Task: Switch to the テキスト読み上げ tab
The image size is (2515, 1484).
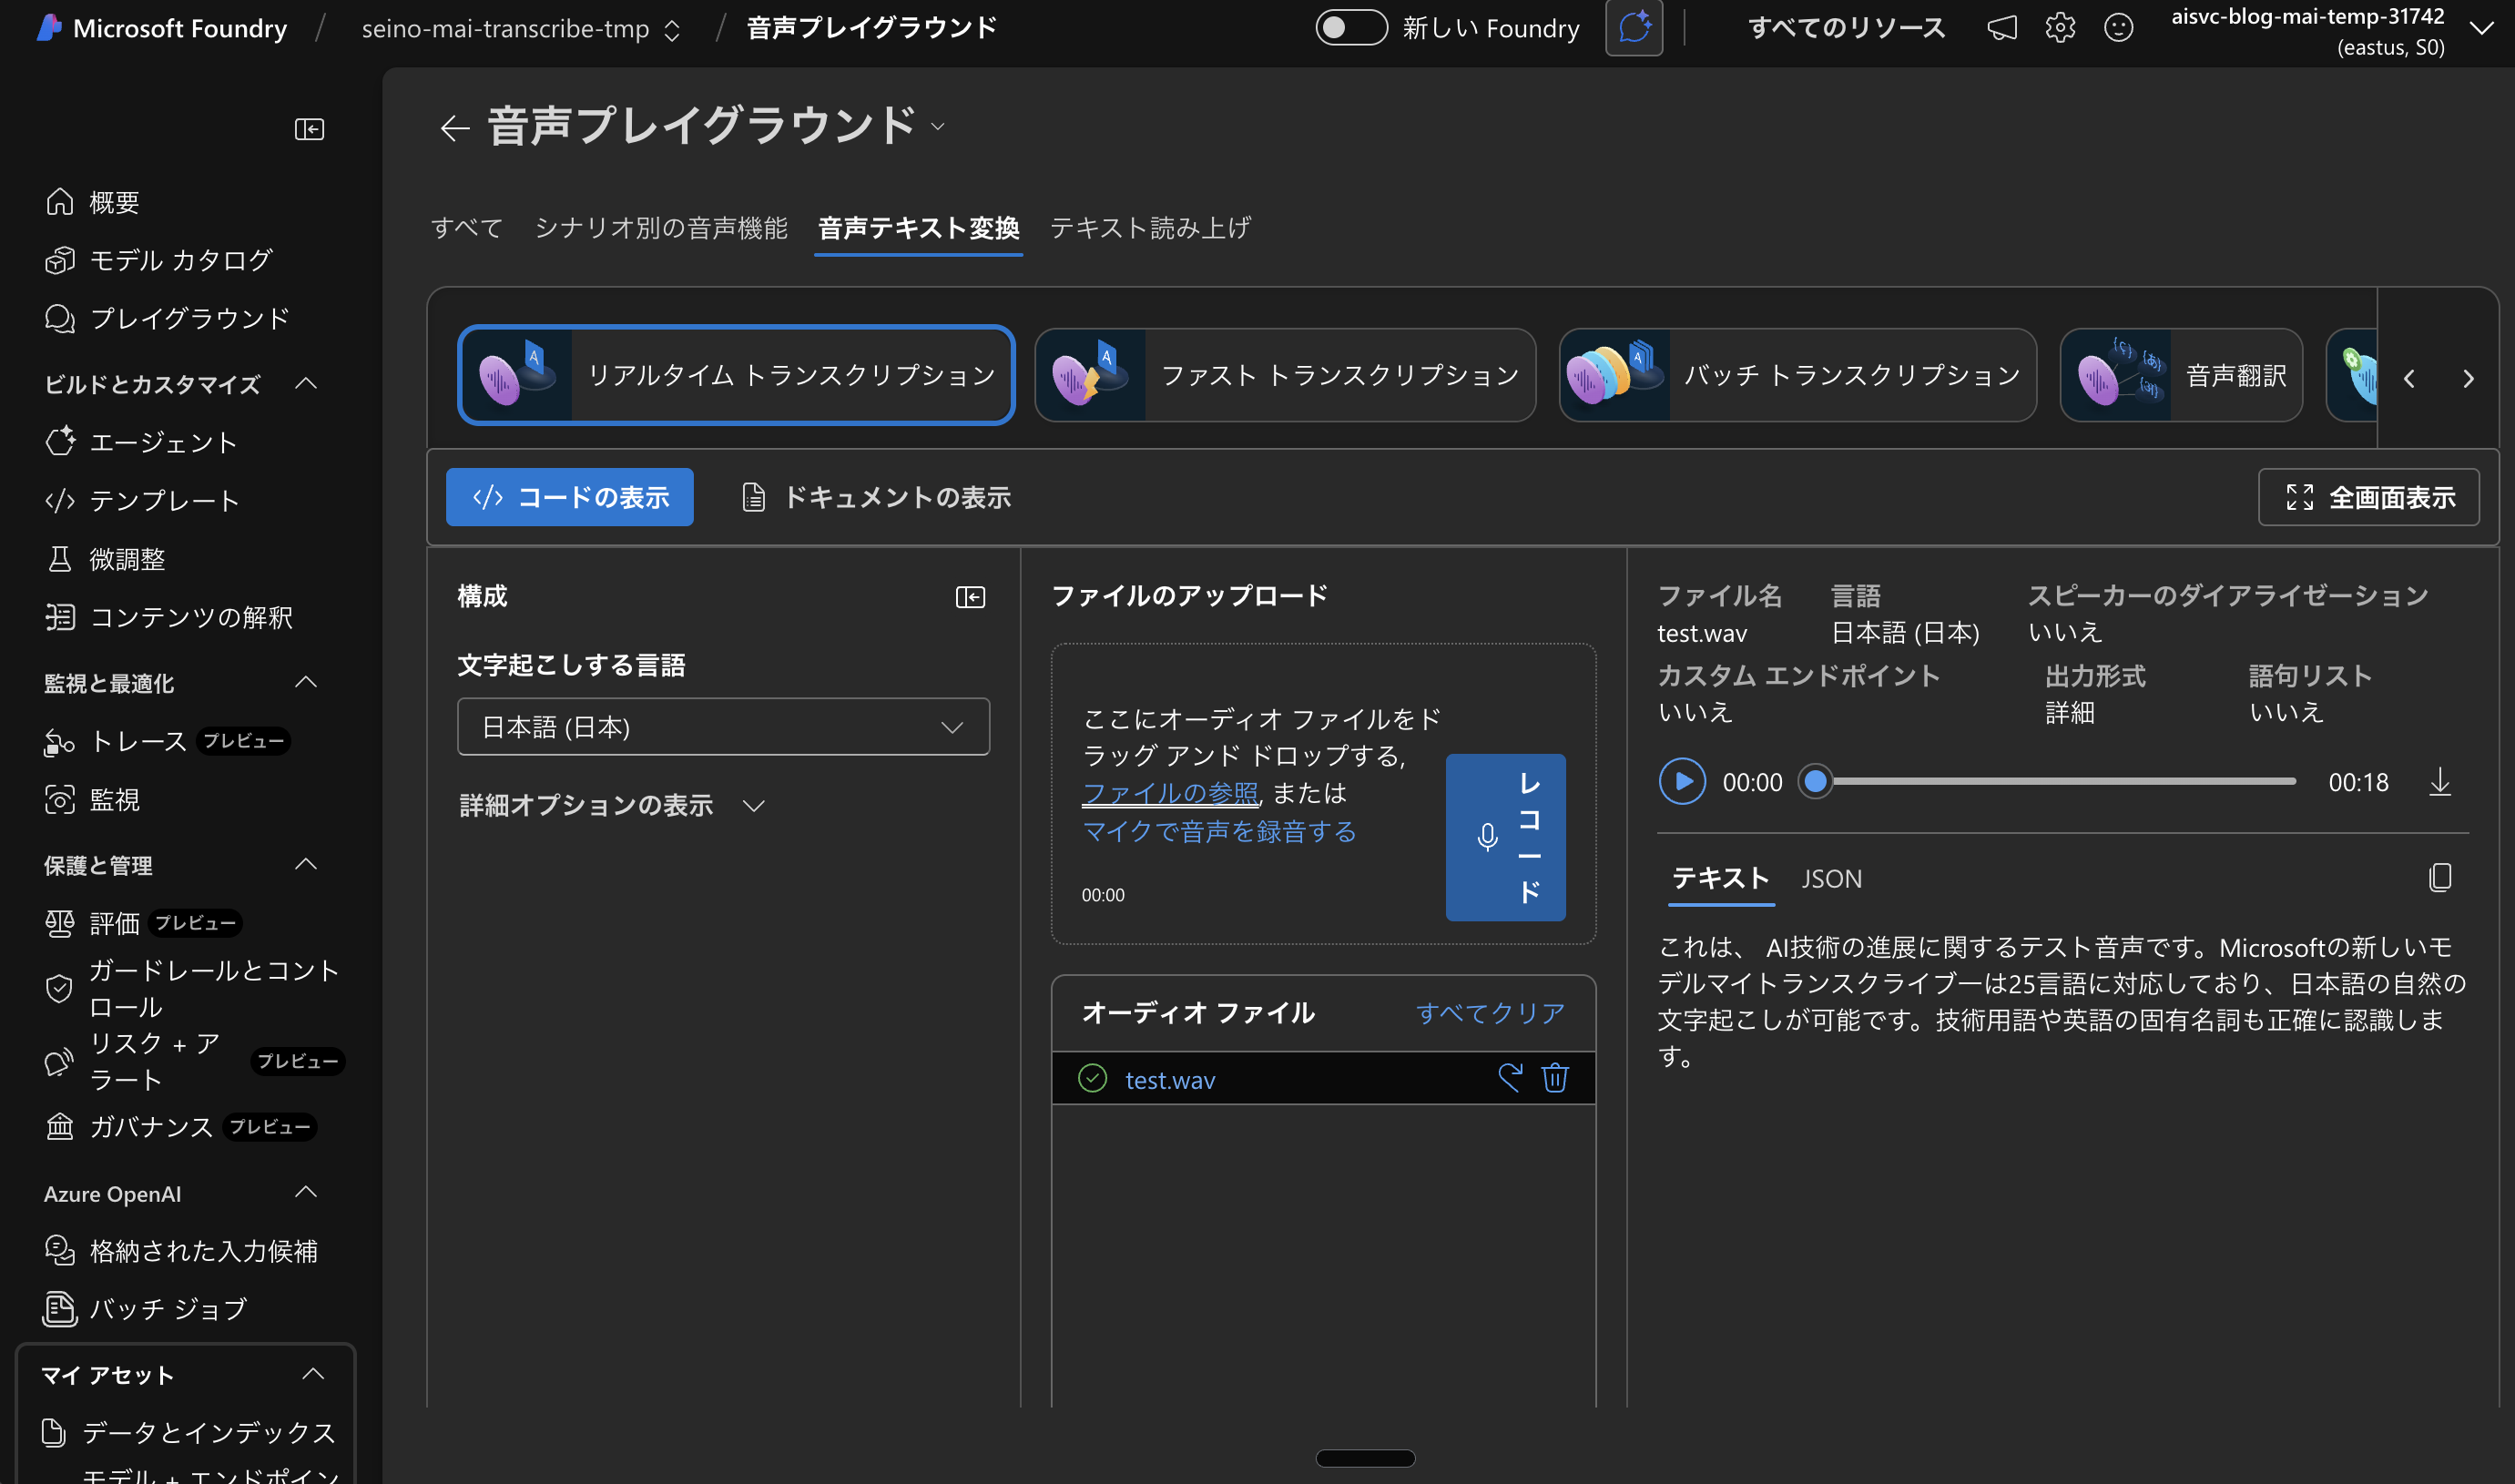Action: [x=1150, y=228]
